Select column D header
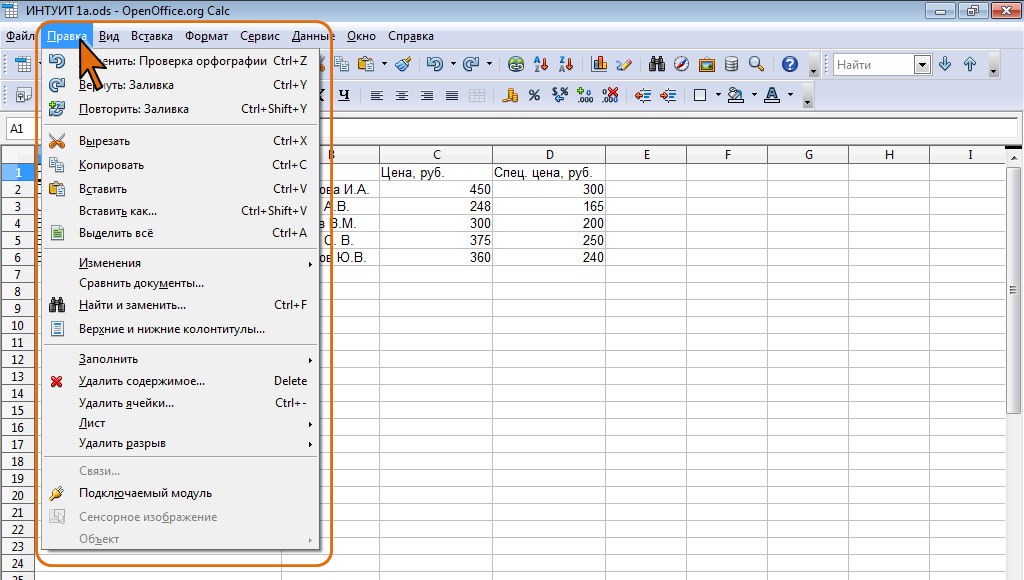Screen dimensions: 1024x580 (x=549, y=155)
